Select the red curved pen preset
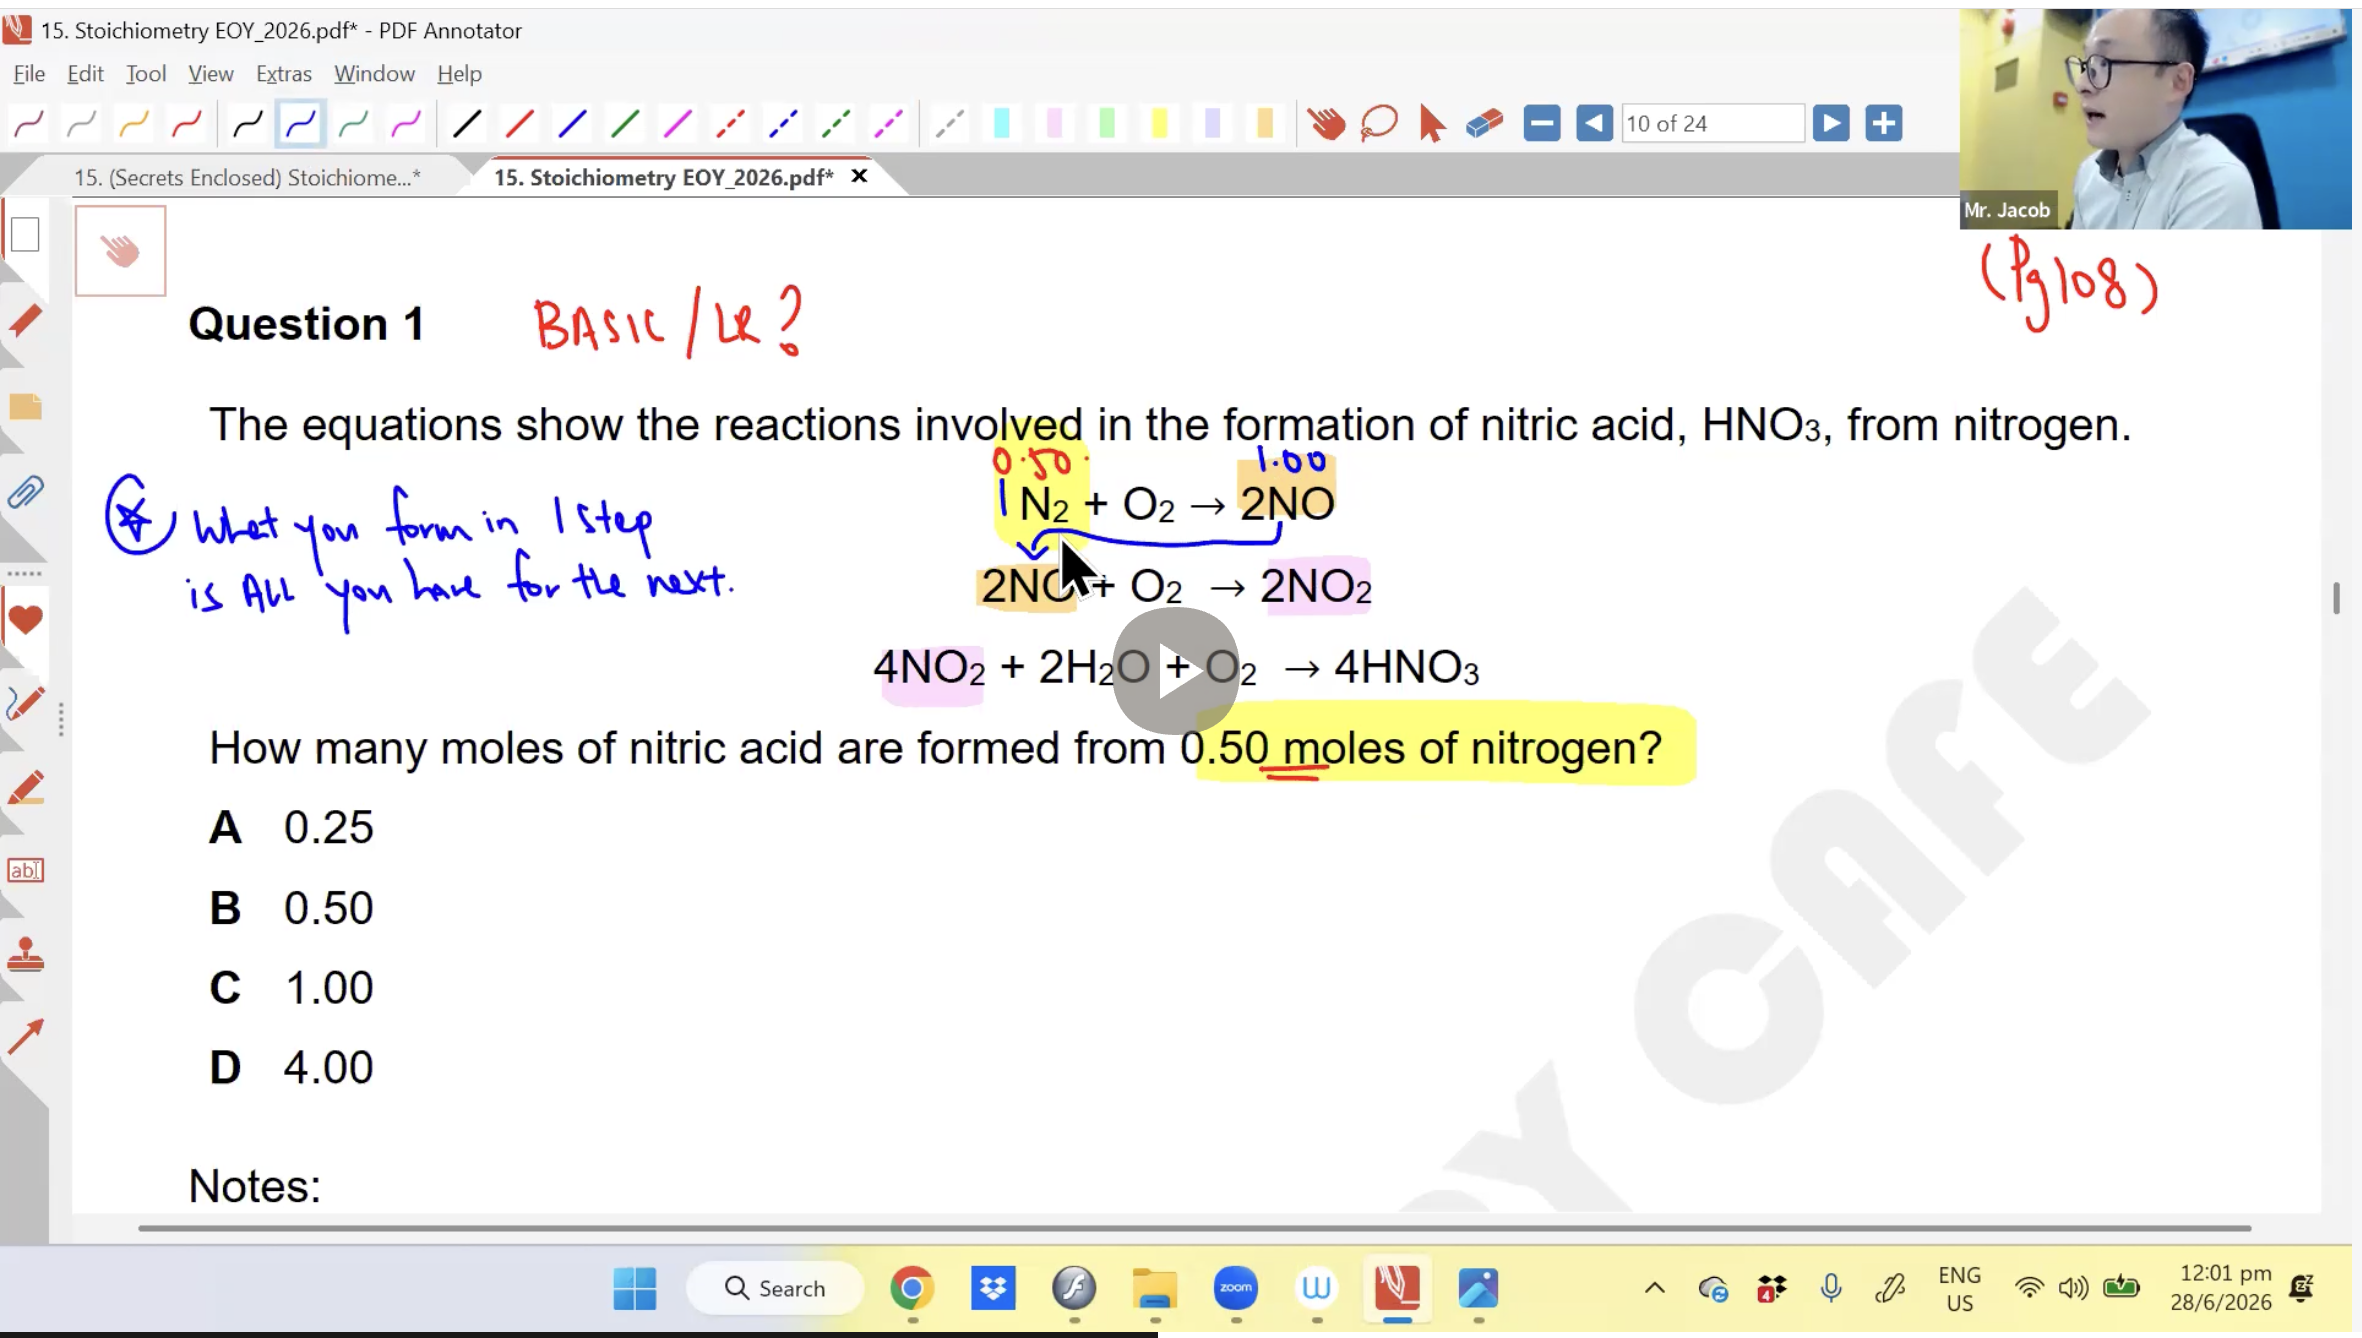Image resolution: width=2362 pixels, height=1338 pixels. pyautogui.click(x=187, y=124)
